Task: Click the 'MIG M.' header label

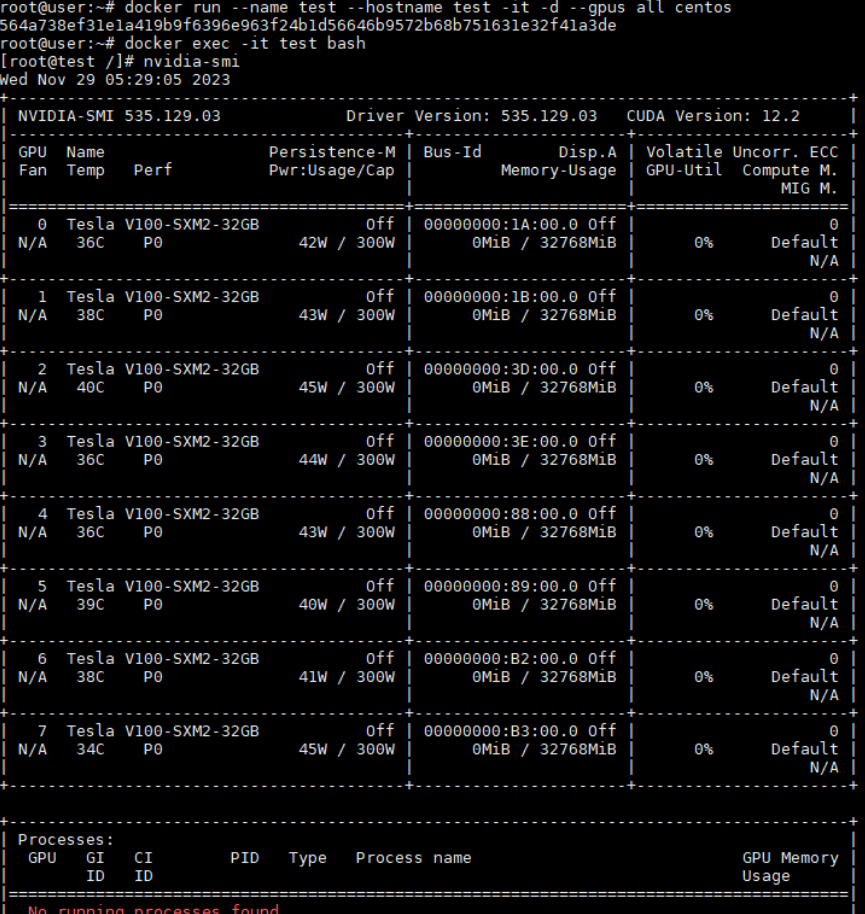Action: 809,188
